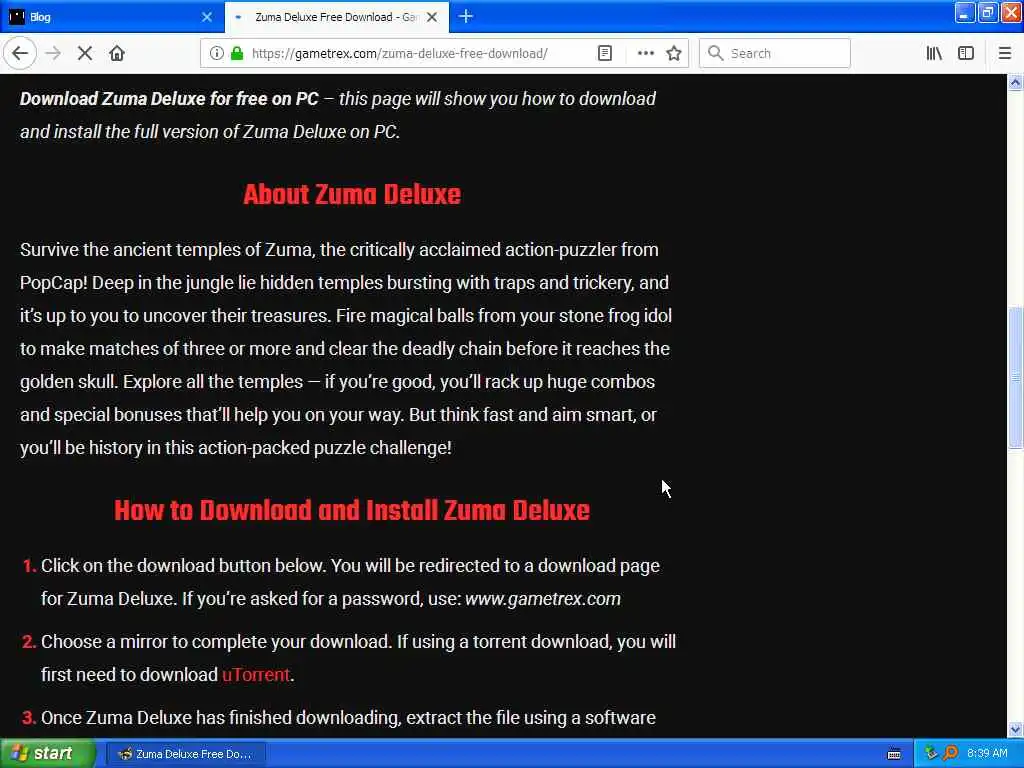The height and width of the screenshot is (768, 1024).
Task: Go back to the previous page
Action: click(x=20, y=53)
